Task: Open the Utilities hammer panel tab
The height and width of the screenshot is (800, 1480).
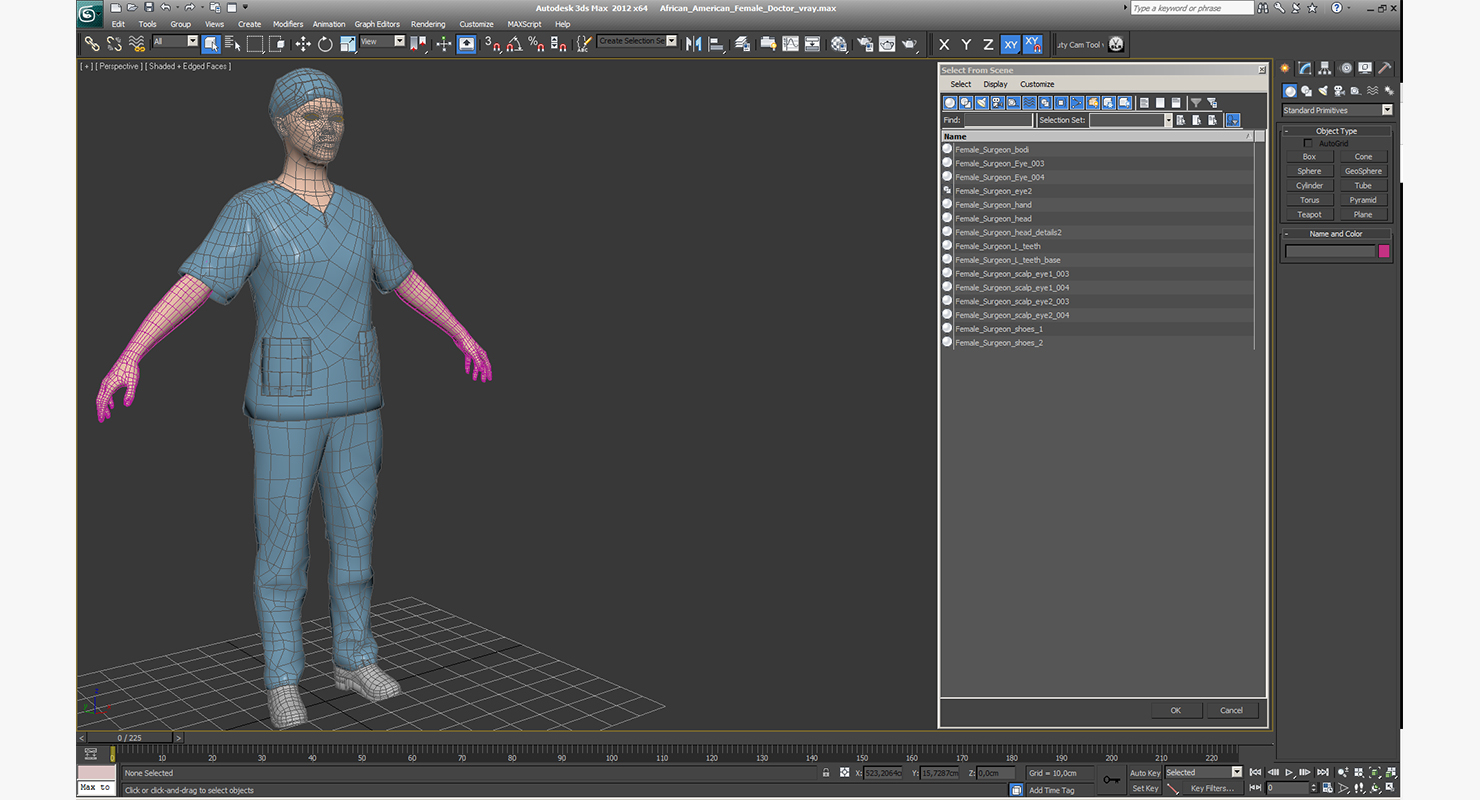Action: point(1384,68)
